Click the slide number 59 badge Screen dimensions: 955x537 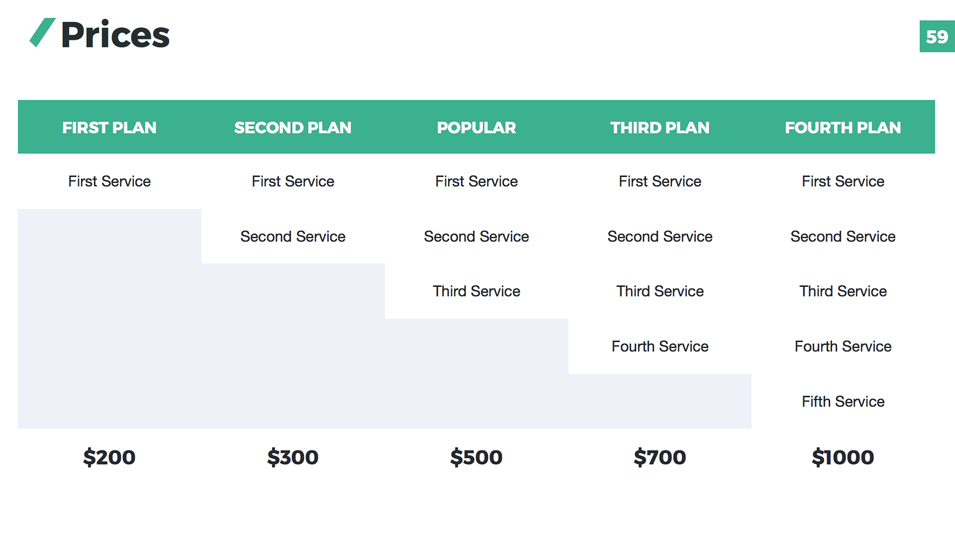click(936, 37)
